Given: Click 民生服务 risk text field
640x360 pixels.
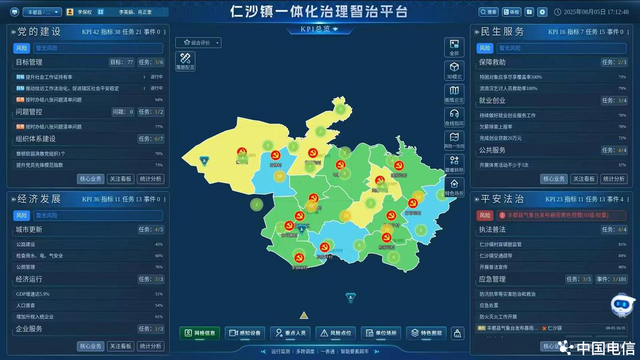Looking at the screenshot, I should coord(561,48).
